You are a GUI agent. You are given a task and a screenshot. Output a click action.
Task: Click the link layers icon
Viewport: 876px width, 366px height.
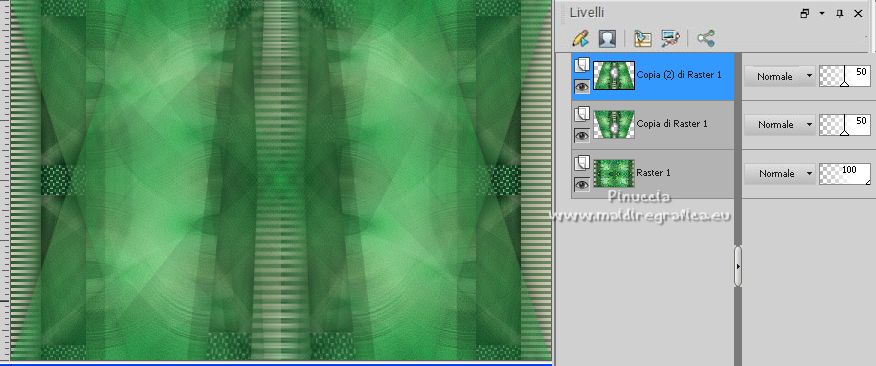pos(706,39)
